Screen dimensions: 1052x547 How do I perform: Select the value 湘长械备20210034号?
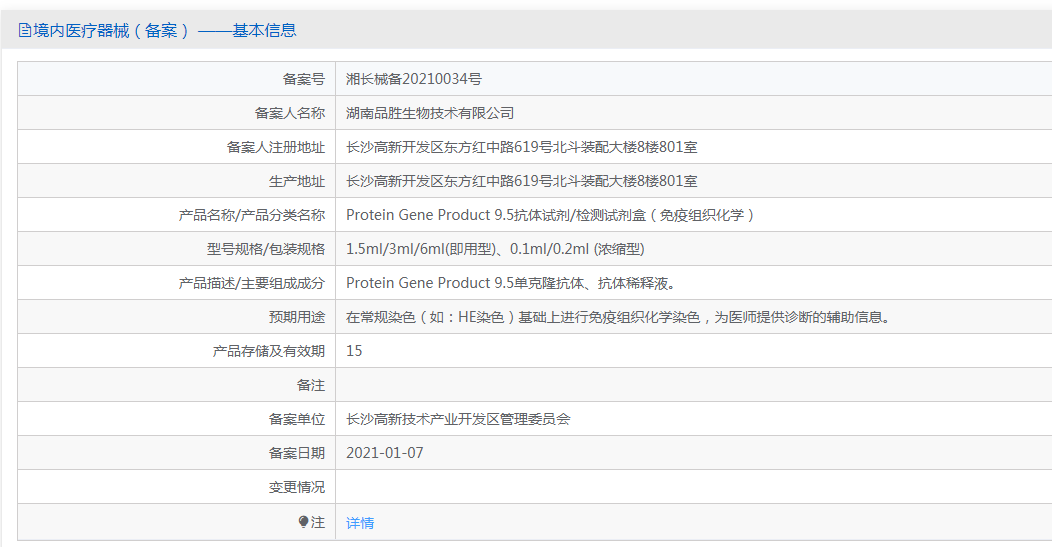tap(414, 79)
